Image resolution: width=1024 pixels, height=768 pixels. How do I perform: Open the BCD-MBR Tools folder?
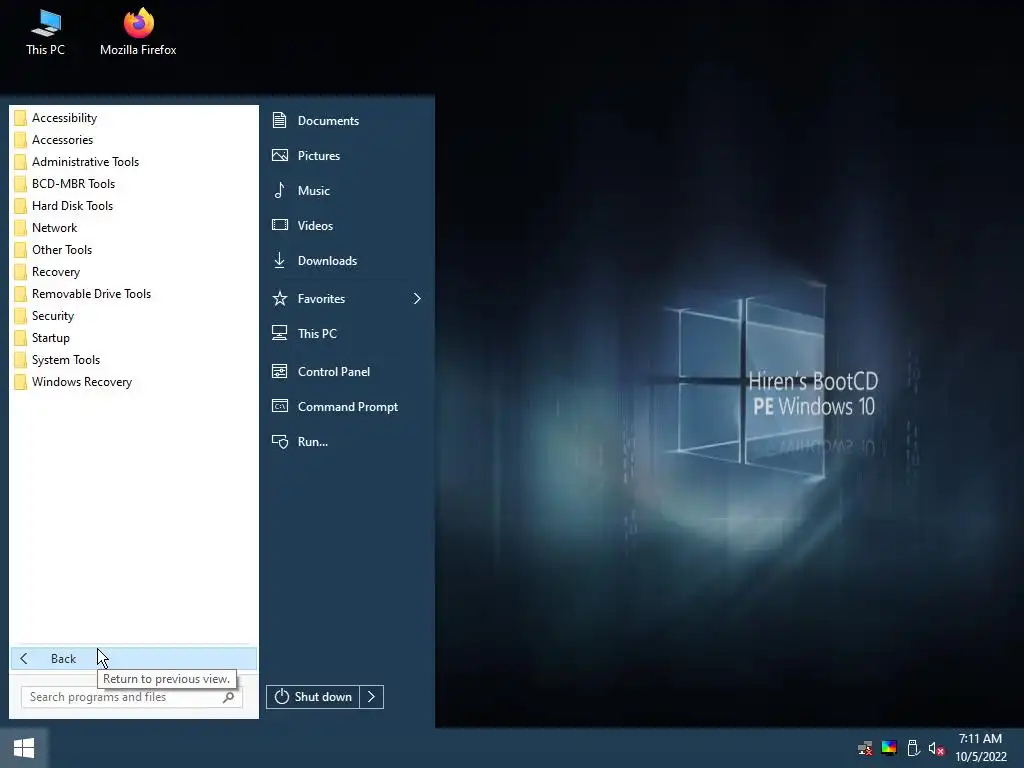coord(133,184)
